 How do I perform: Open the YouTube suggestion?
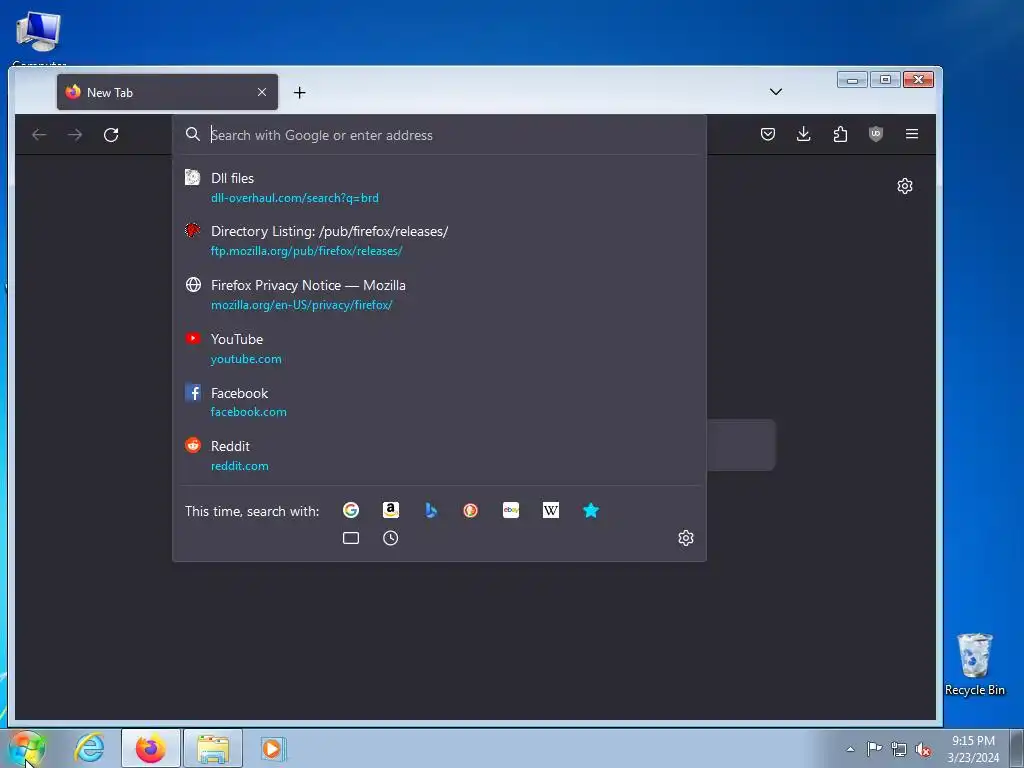point(439,349)
